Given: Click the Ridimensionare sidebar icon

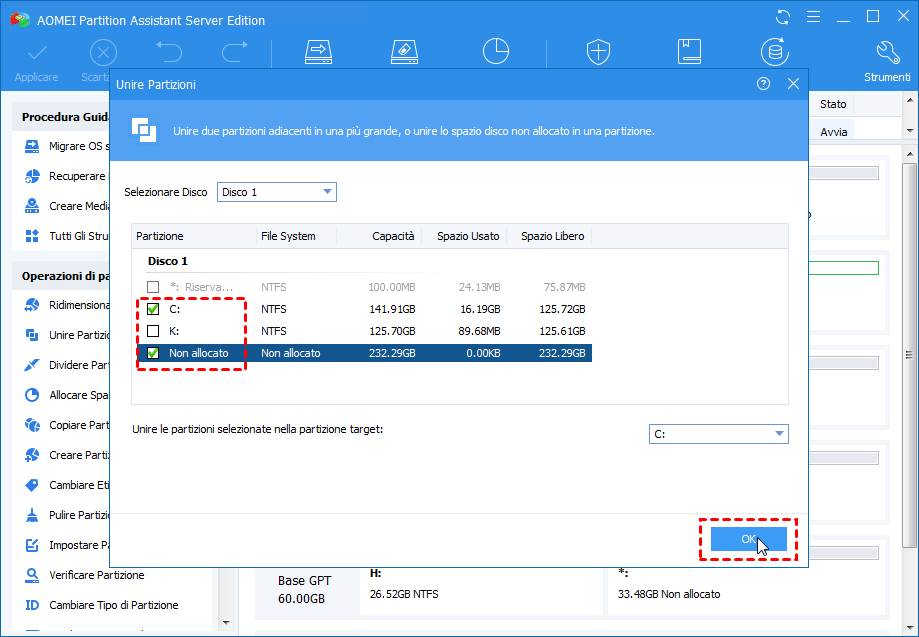Looking at the screenshot, I should 32,305.
